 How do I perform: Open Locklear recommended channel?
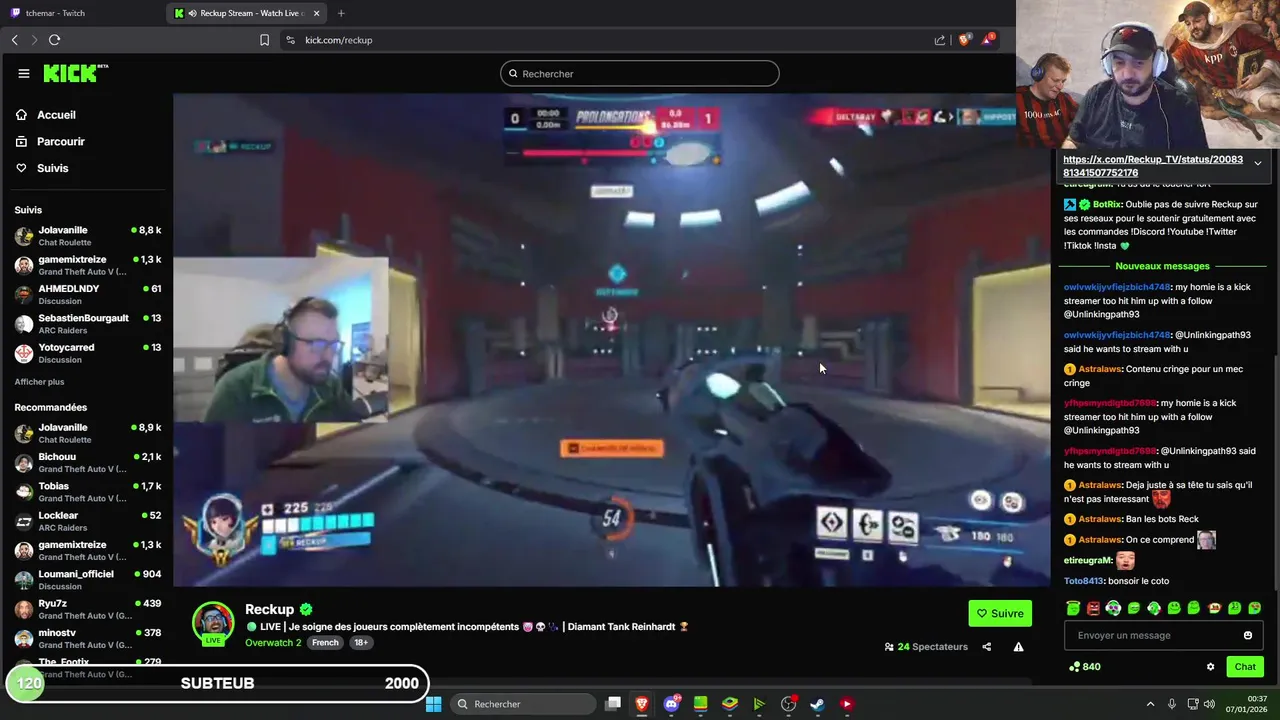pyautogui.click(x=88, y=521)
